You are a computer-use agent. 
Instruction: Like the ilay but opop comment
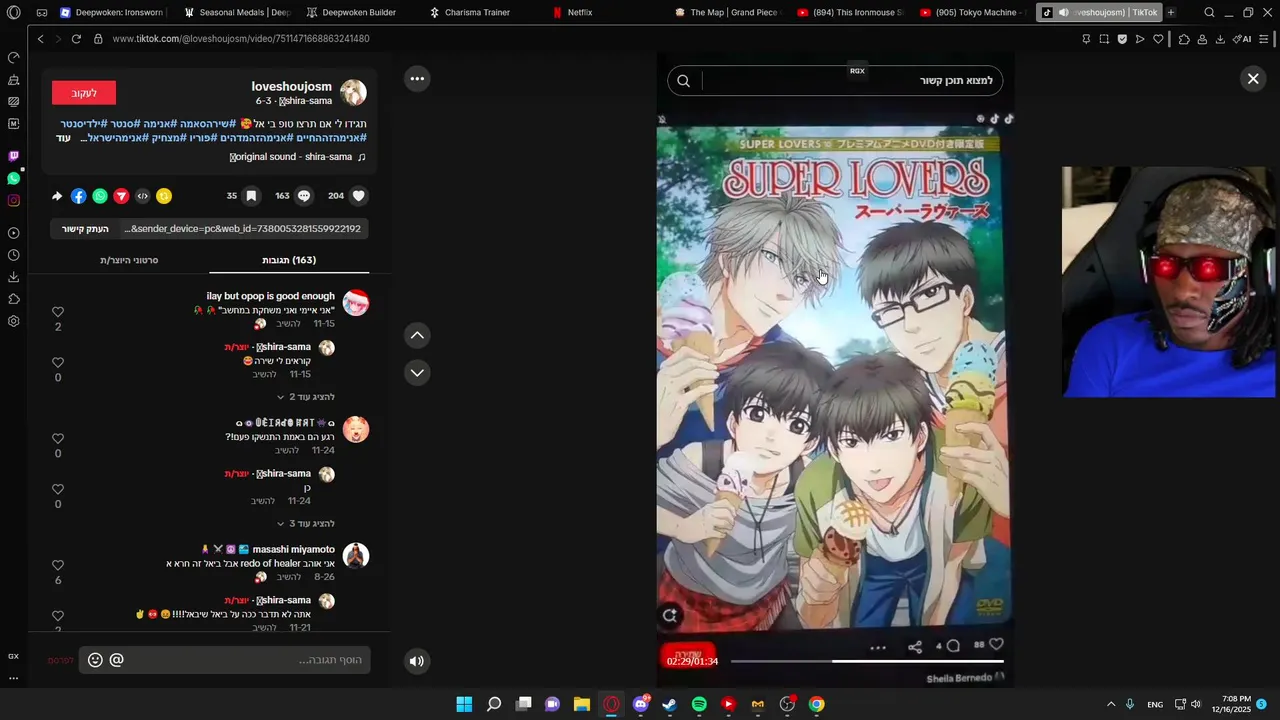58,312
